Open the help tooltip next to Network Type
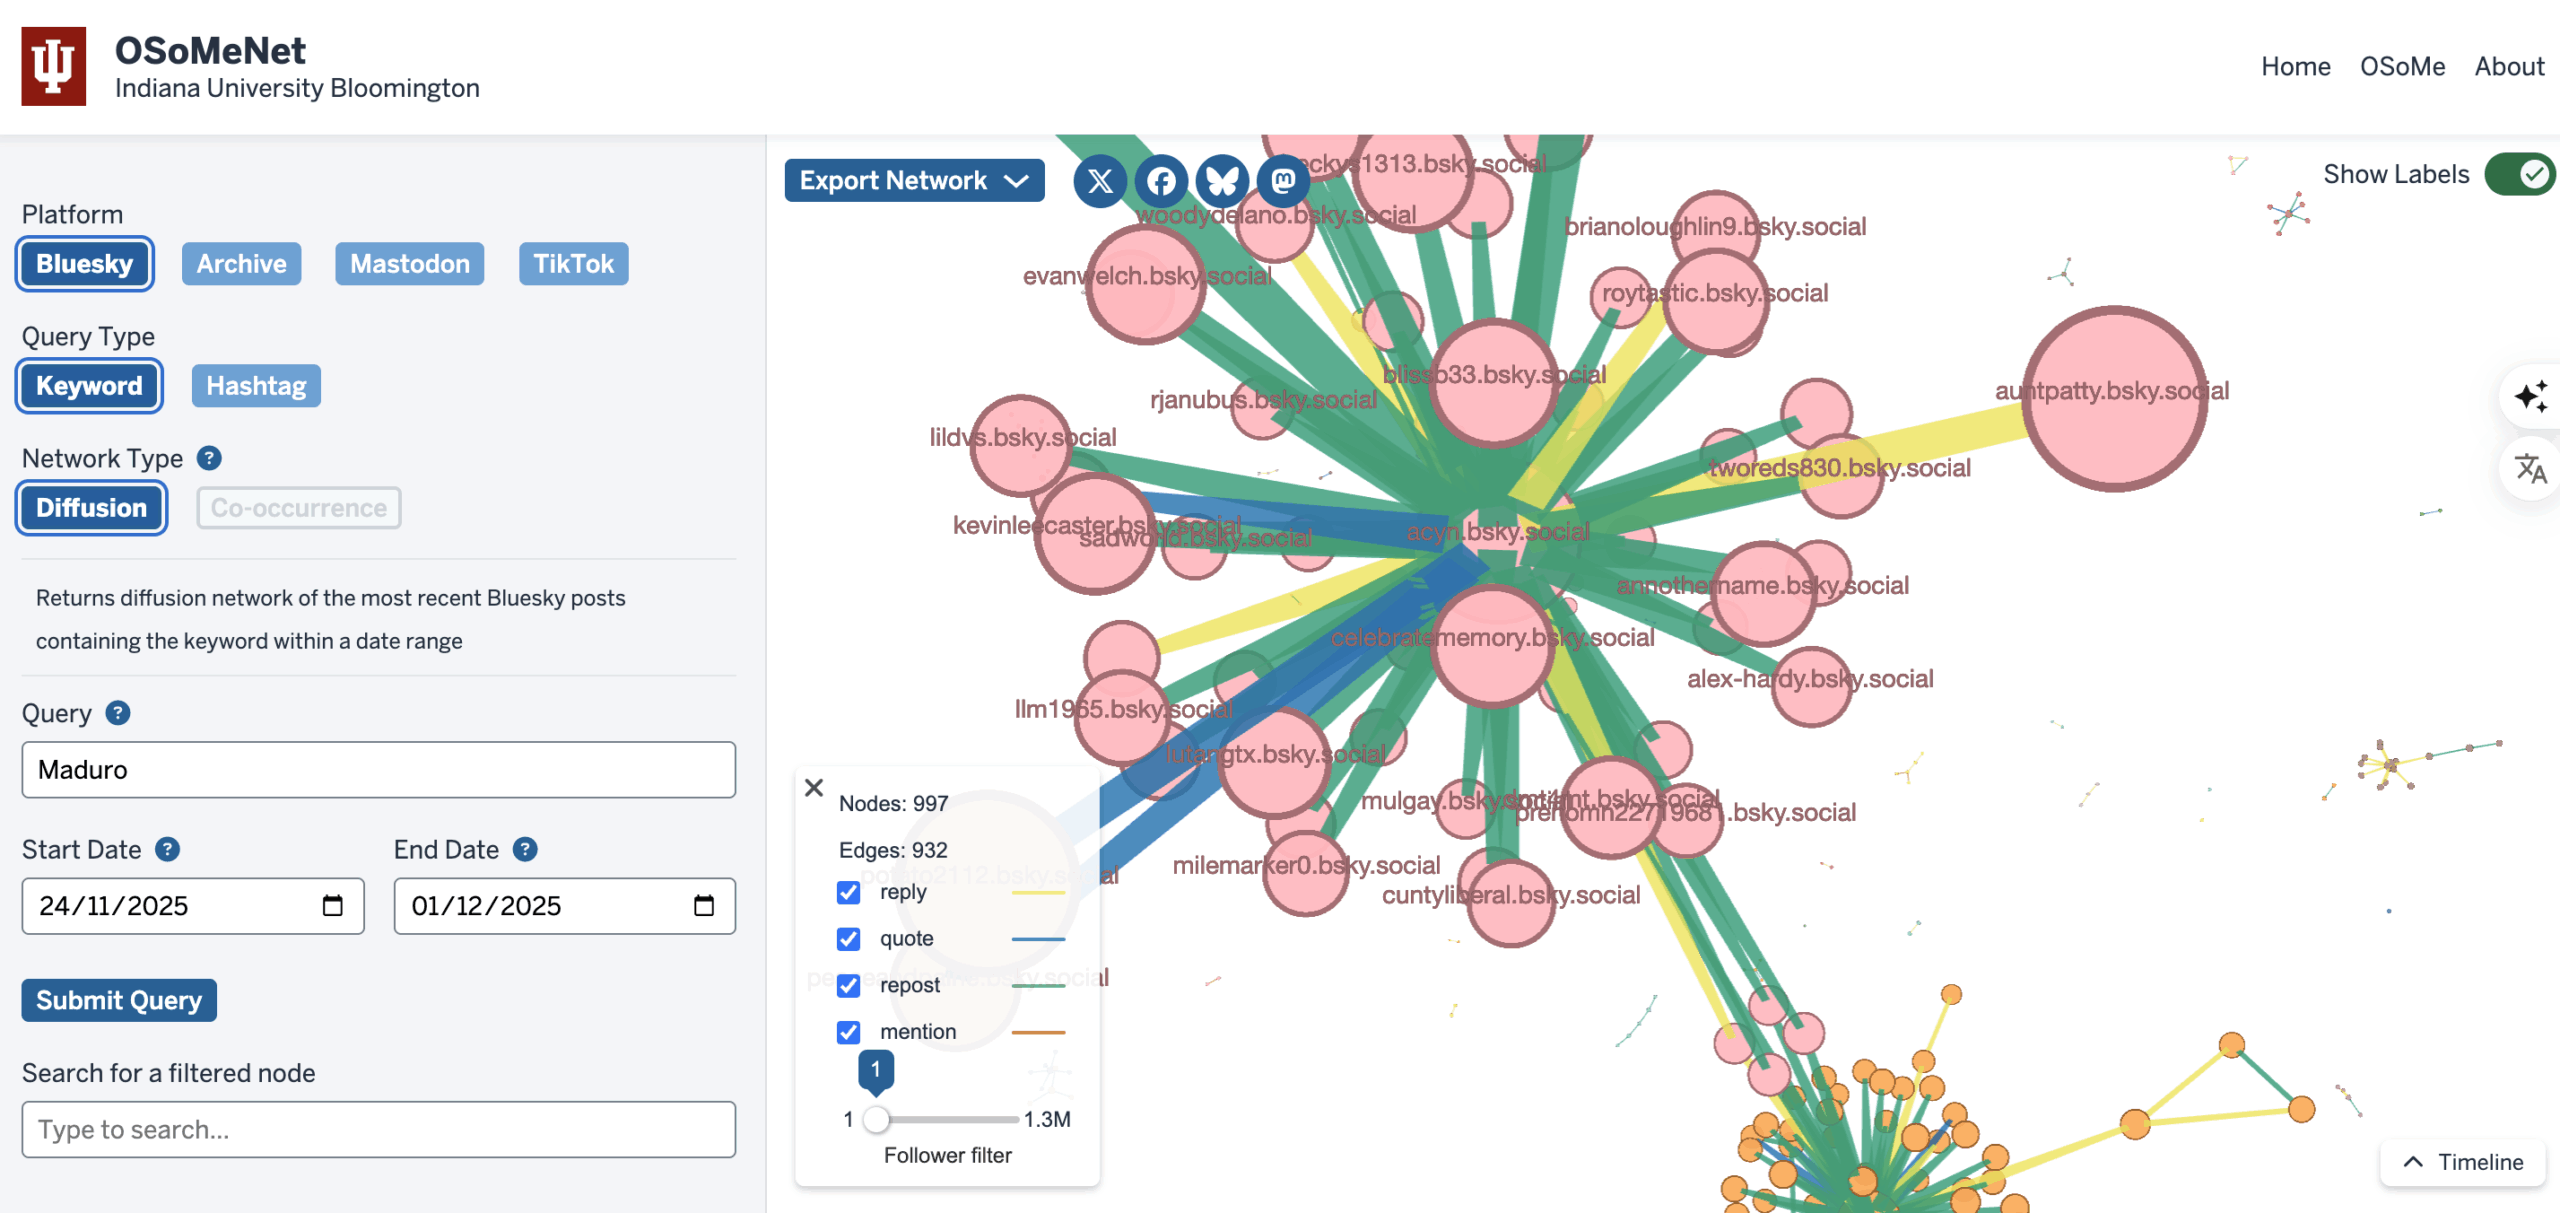 [x=209, y=459]
